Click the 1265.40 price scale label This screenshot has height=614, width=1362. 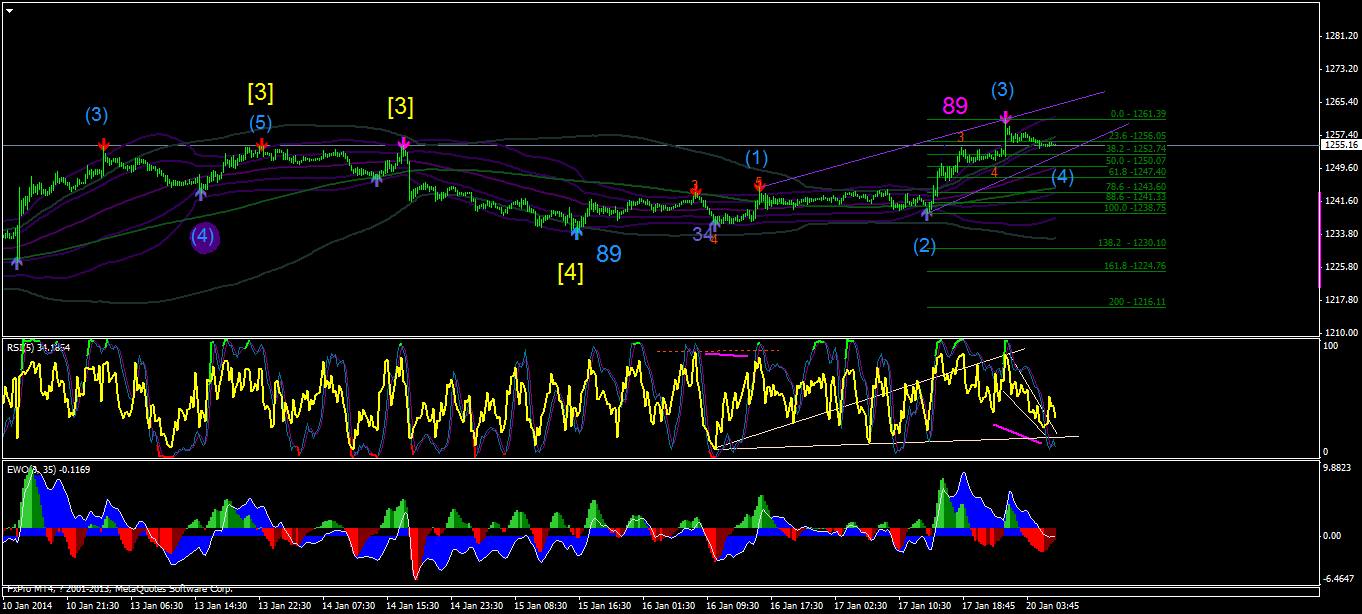point(1339,101)
